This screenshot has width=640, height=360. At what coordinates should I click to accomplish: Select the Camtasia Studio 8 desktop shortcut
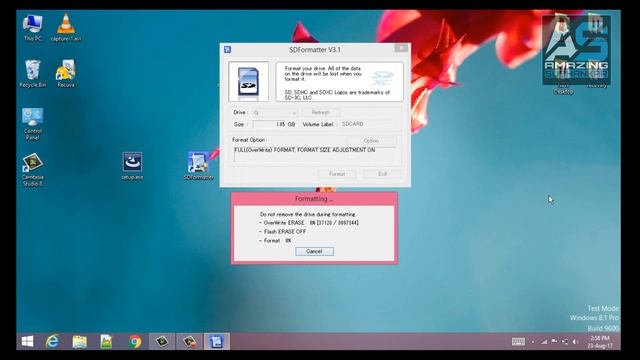click(x=33, y=170)
